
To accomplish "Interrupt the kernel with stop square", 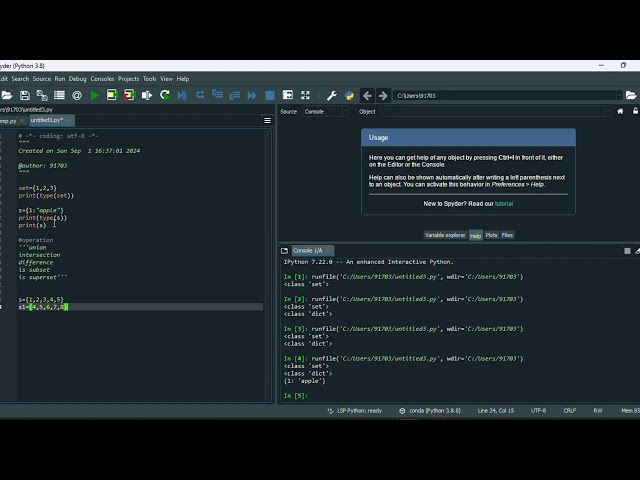I will (627, 251).
